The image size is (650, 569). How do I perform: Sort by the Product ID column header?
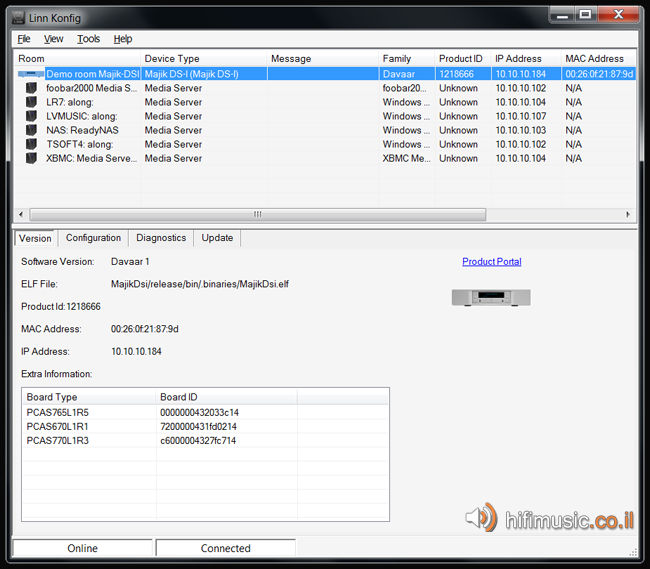(463, 58)
